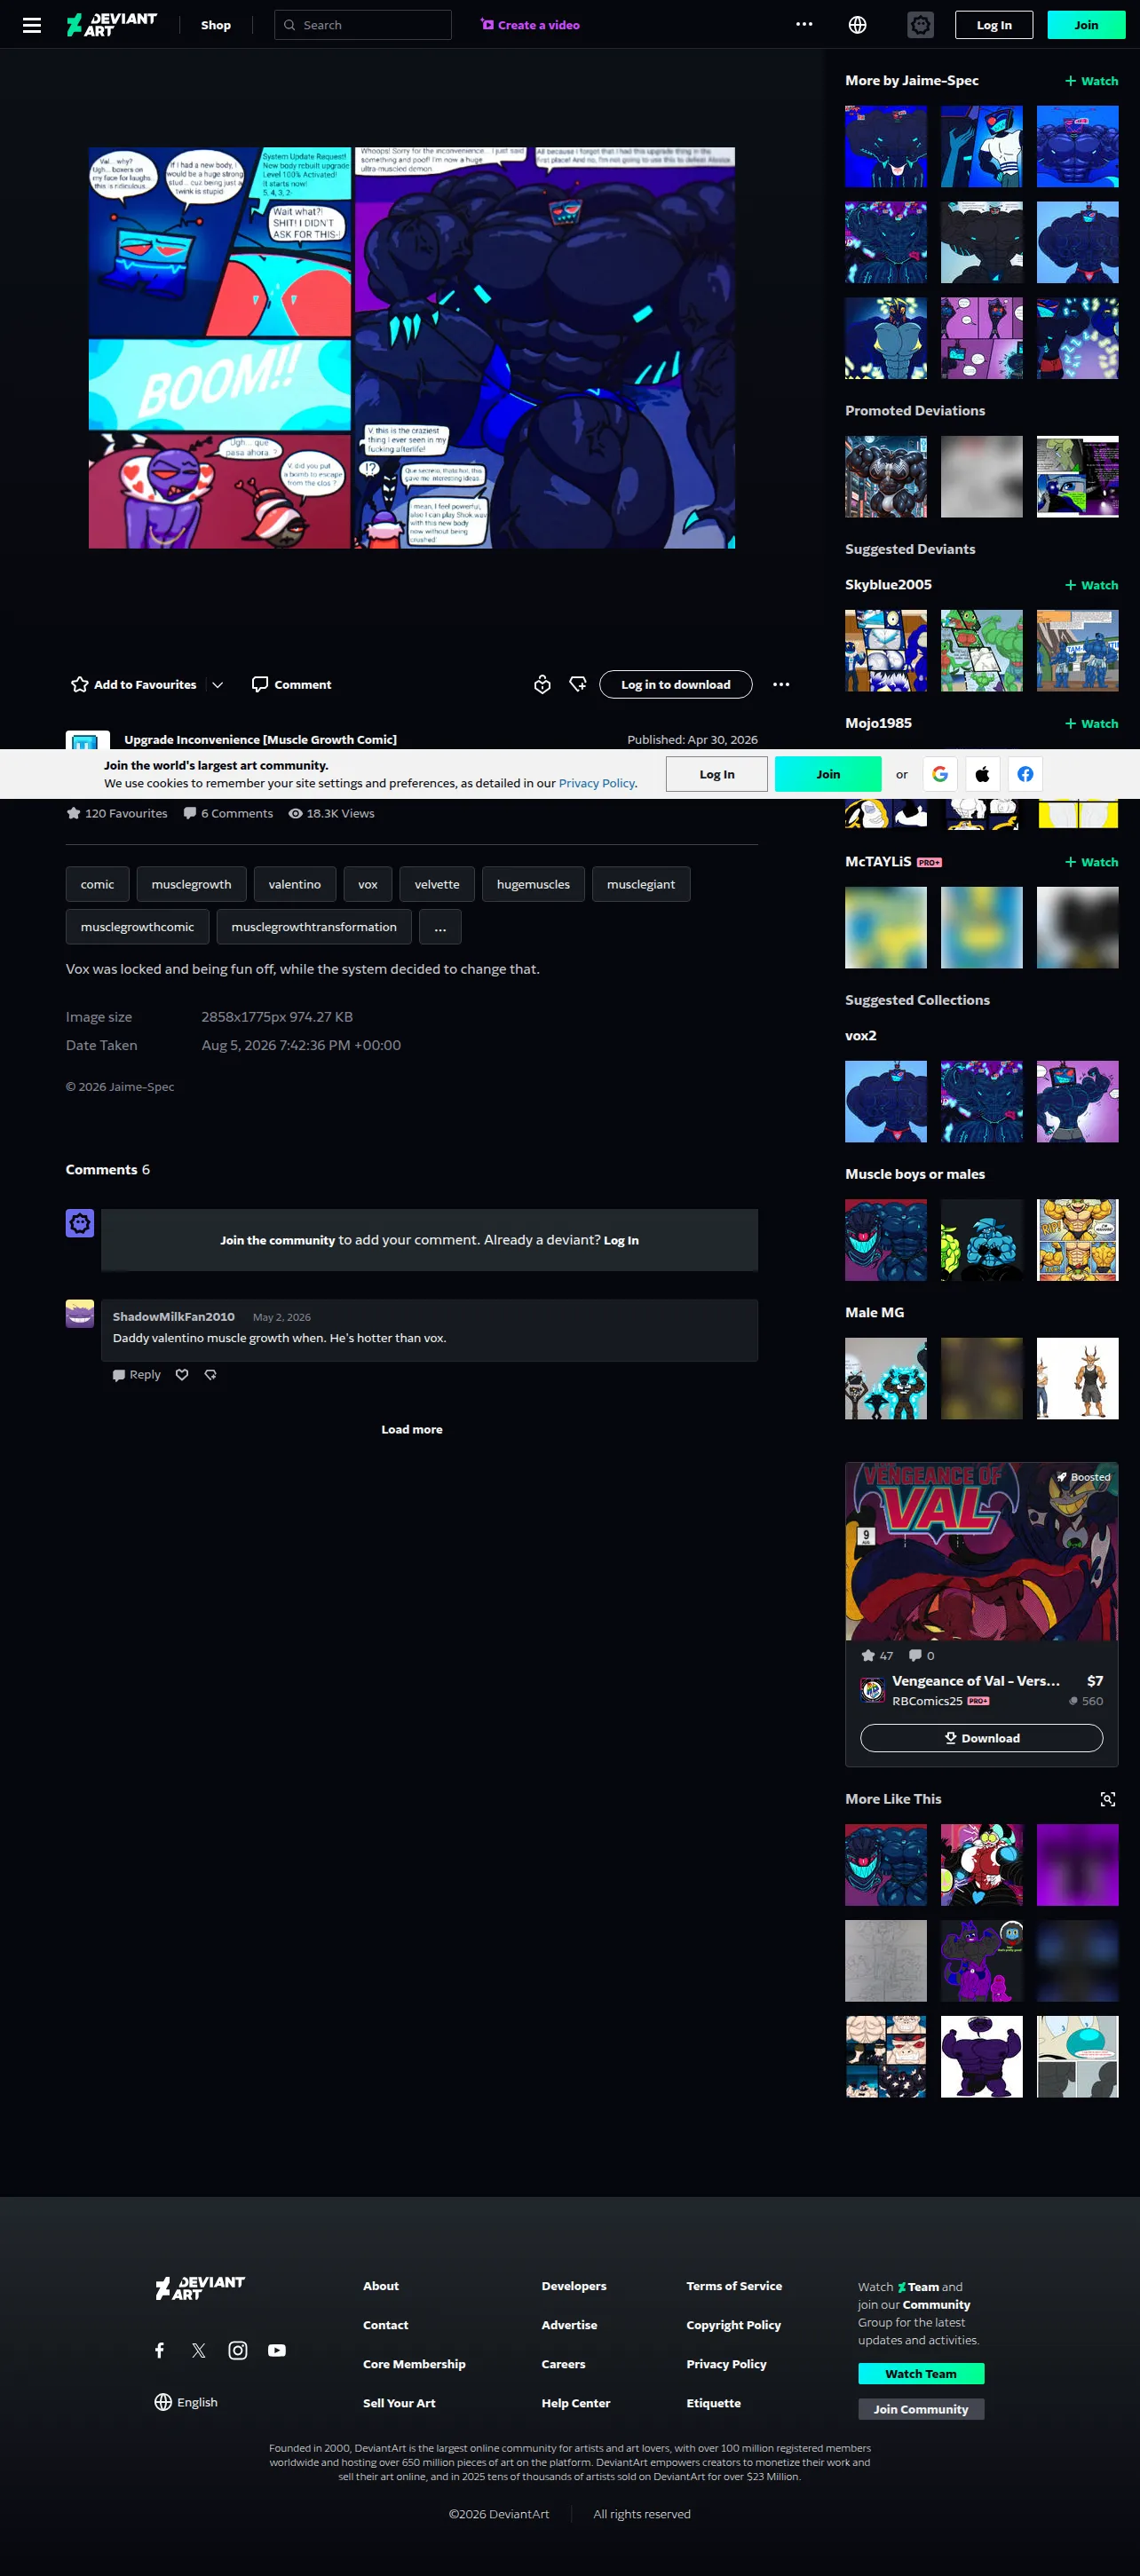Screen dimensions: 1140x2576
Task: Click the globe language icon in header
Action: pyautogui.click(x=857, y=25)
